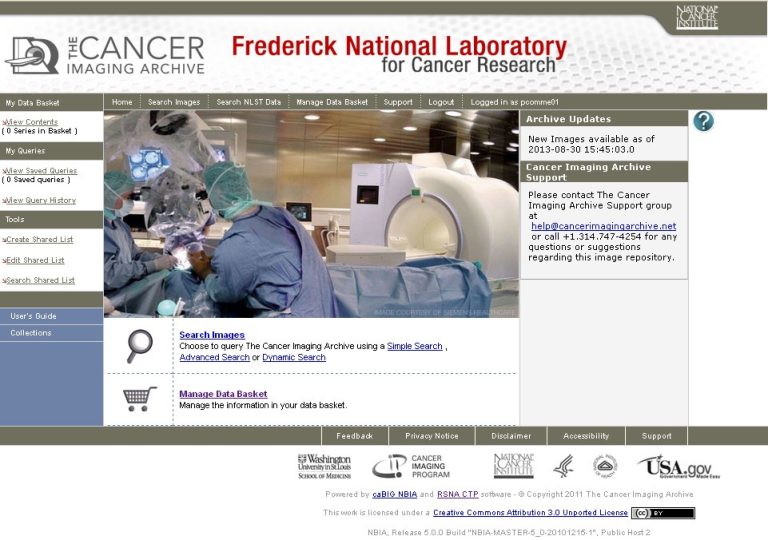
Task: Click 'Logged in as pcomme01' text
Action: (514, 102)
